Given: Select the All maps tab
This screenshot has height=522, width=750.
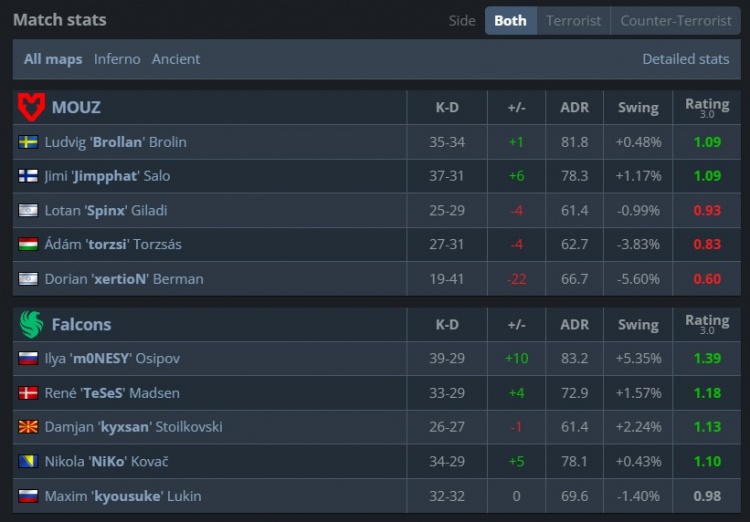Looking at the screenshot, I should point(54,59).
